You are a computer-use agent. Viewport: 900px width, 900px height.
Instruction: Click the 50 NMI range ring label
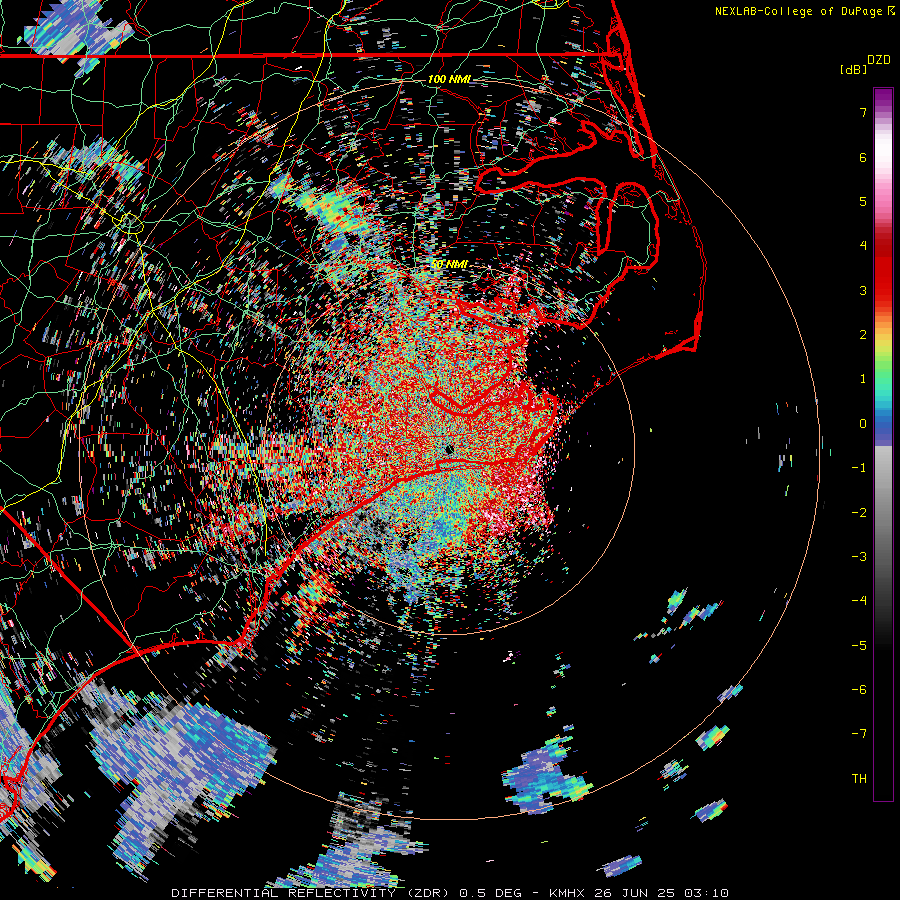[449, 264]
